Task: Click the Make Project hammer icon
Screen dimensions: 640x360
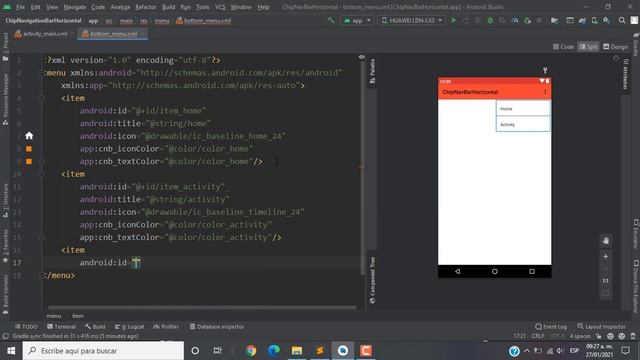Action: (x=331, y=20)
